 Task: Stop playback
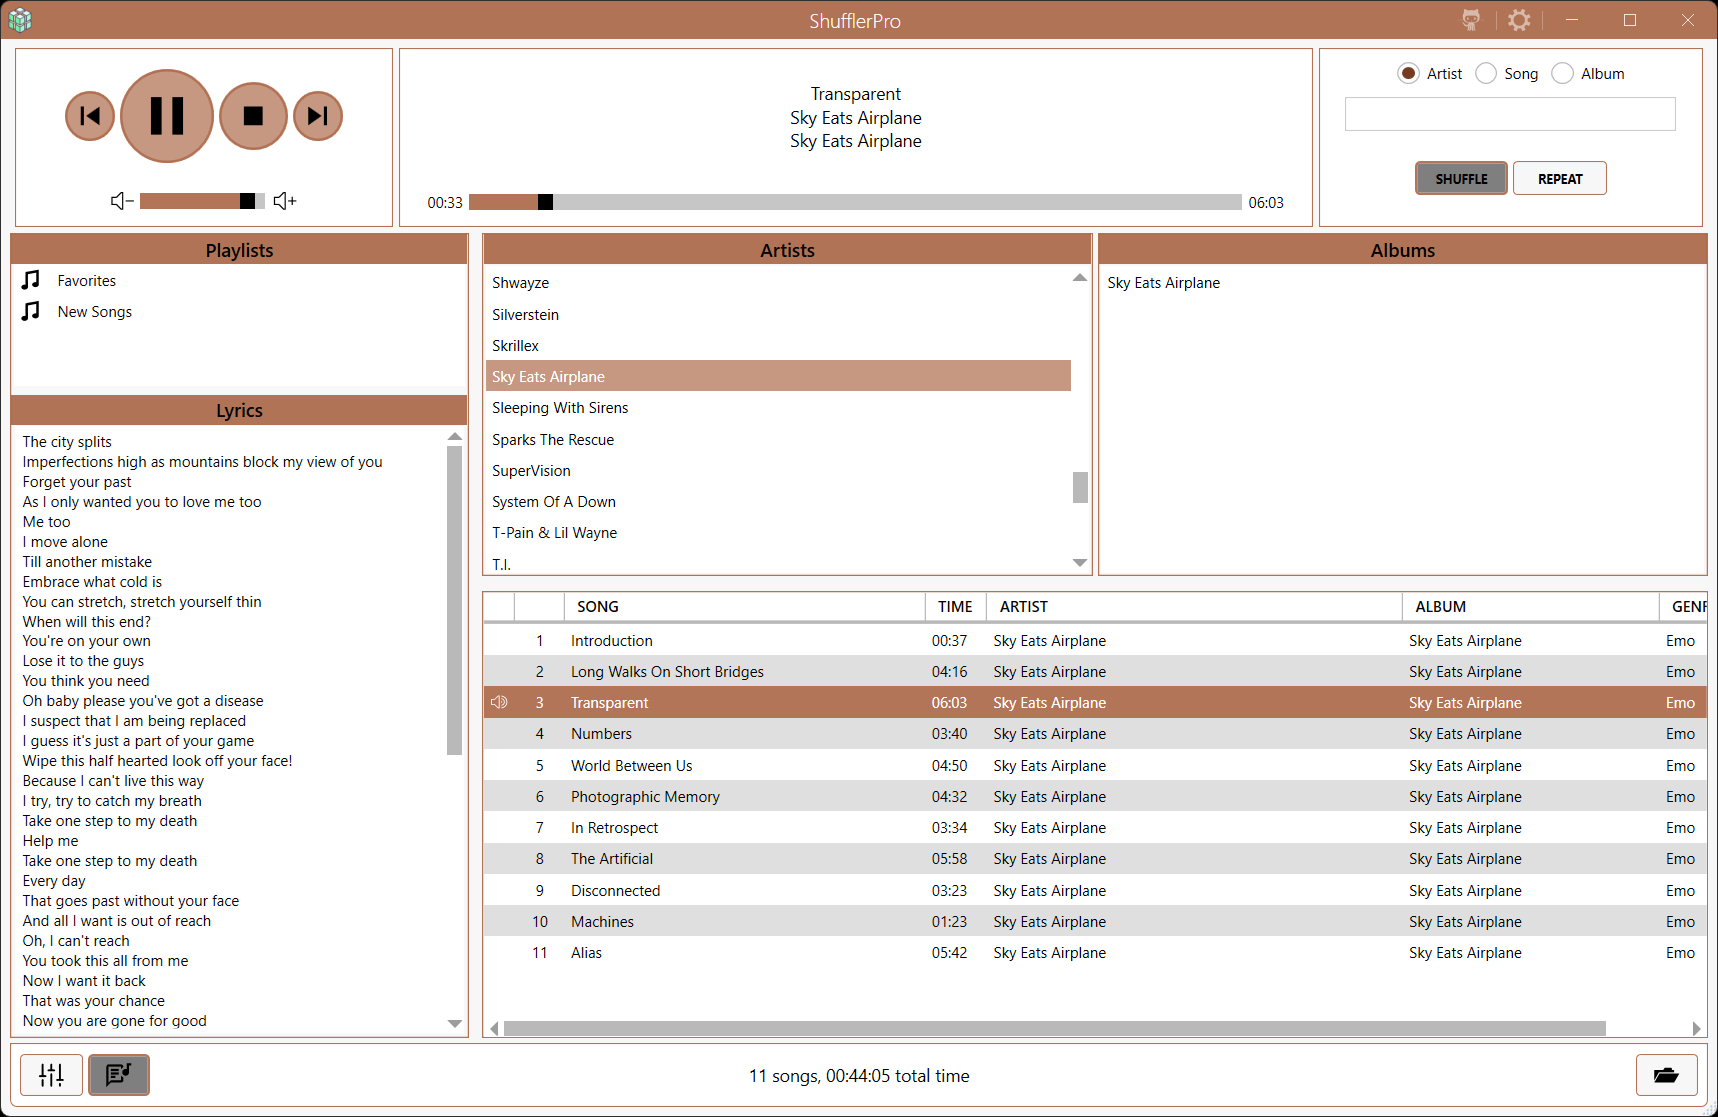point(253,116)
